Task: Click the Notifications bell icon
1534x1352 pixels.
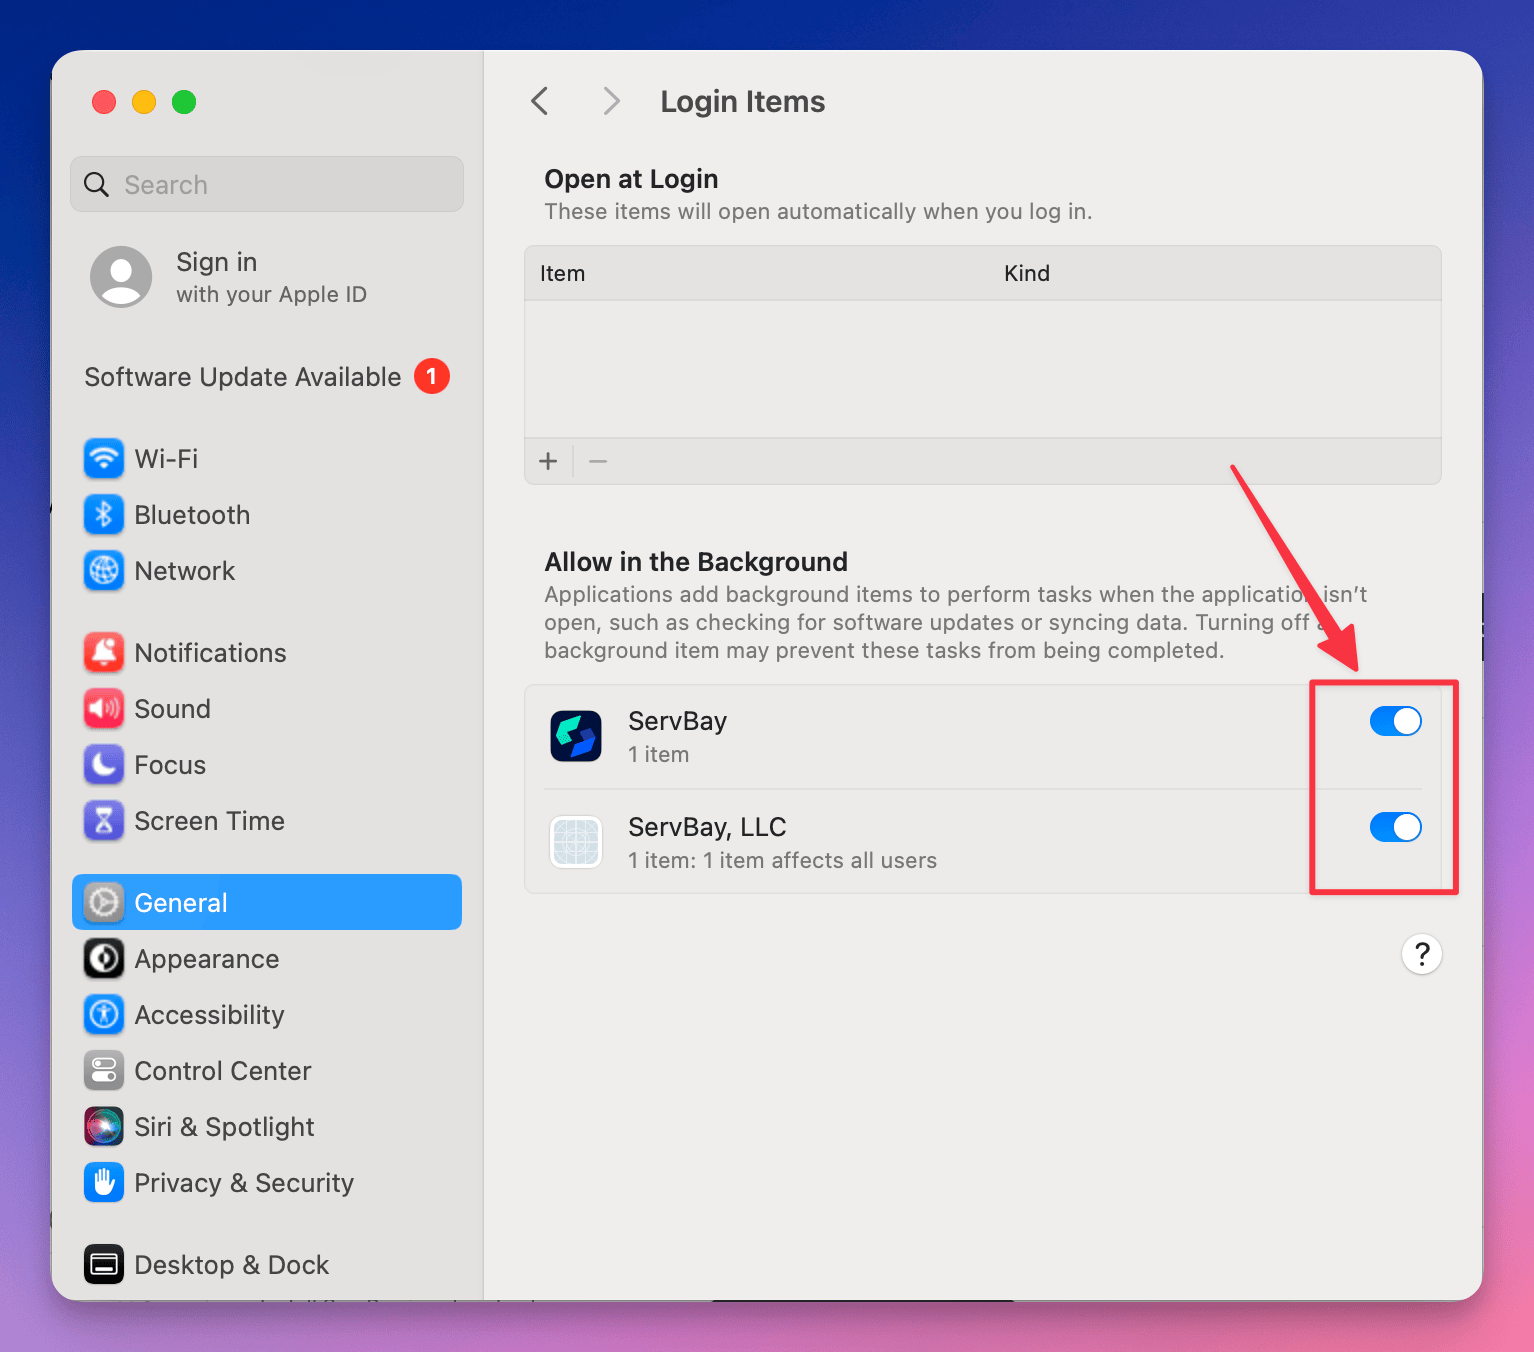Action: (104, 653)
